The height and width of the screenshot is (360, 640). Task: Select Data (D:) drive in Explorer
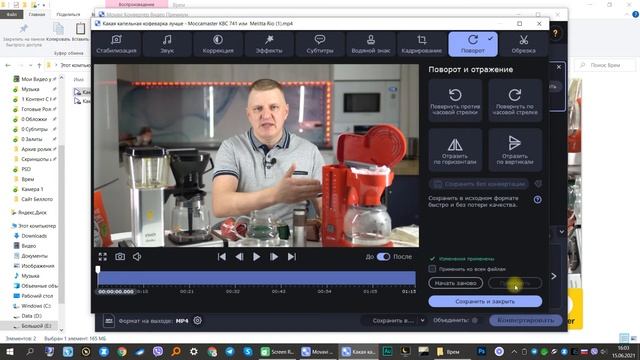[31, 316]
